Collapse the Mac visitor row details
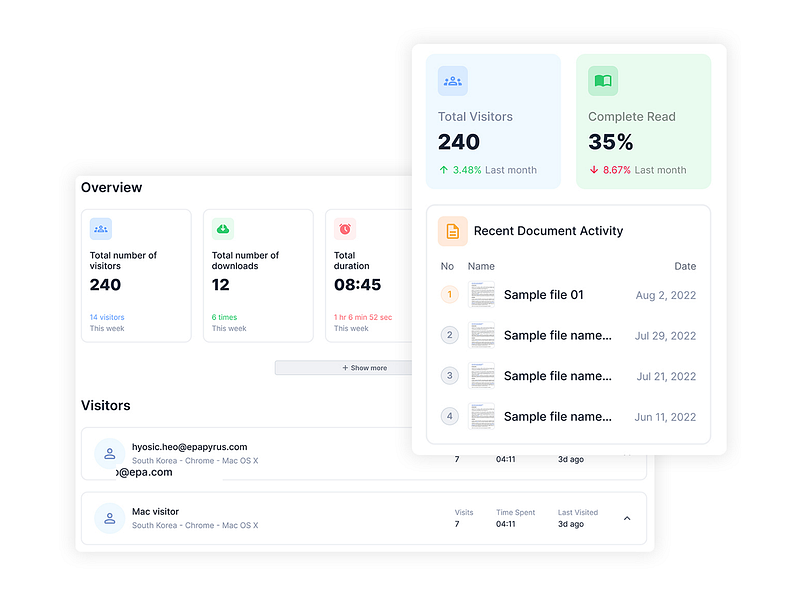Image resolution: width=800 pixels, height=600 pixels. pyautogui.click(x=627, y=518)
